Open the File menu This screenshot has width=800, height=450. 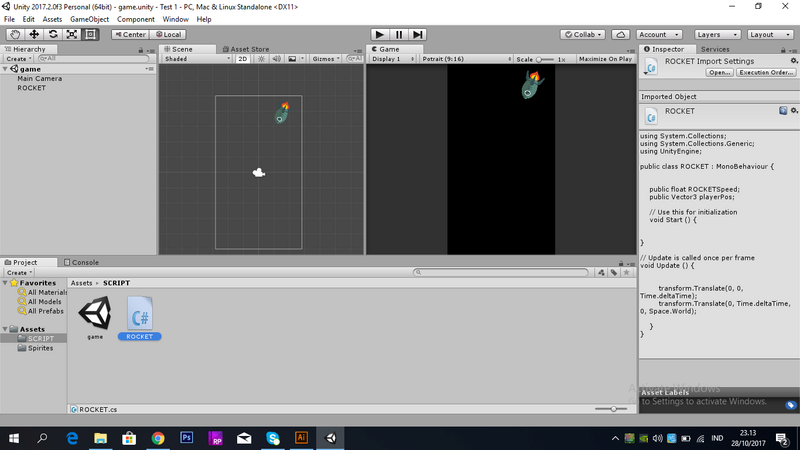coord(9,19)
